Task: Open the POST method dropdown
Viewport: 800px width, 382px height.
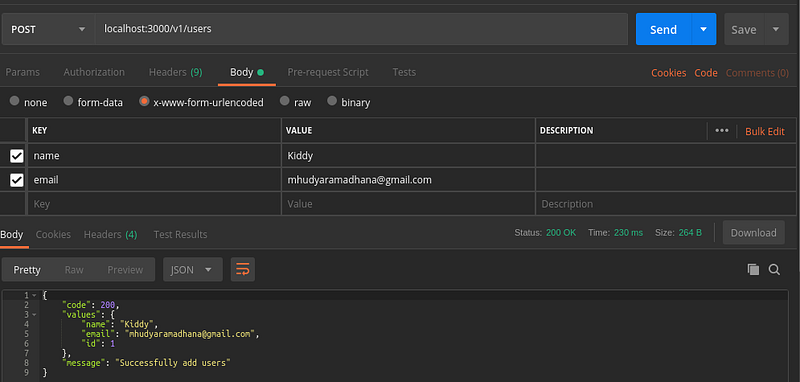Action: coord(48,29)
